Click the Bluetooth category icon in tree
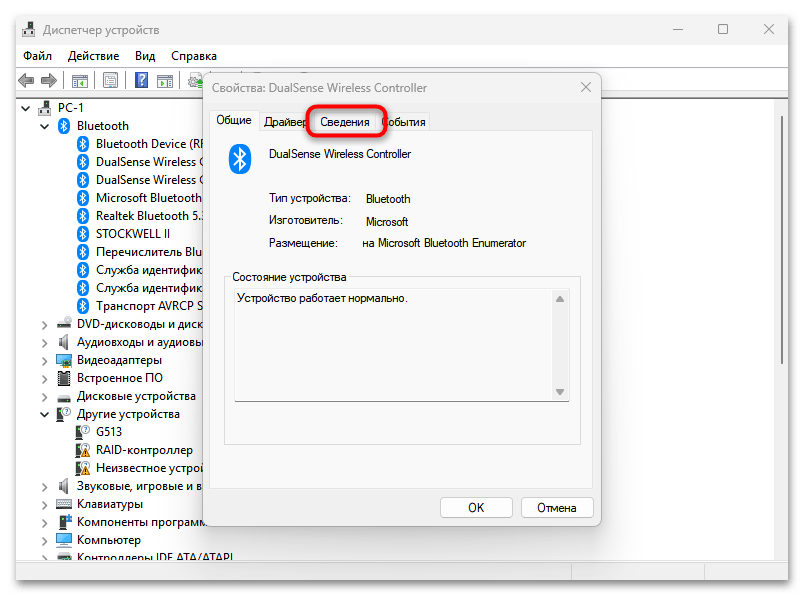This screenshot has height=596, width=804. coord(64,126)
